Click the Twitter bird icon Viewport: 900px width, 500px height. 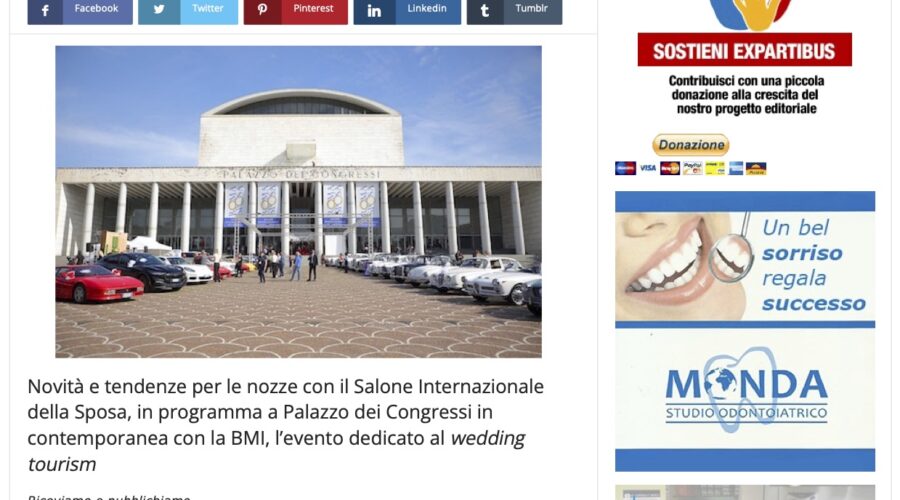(x=159, y=10)
